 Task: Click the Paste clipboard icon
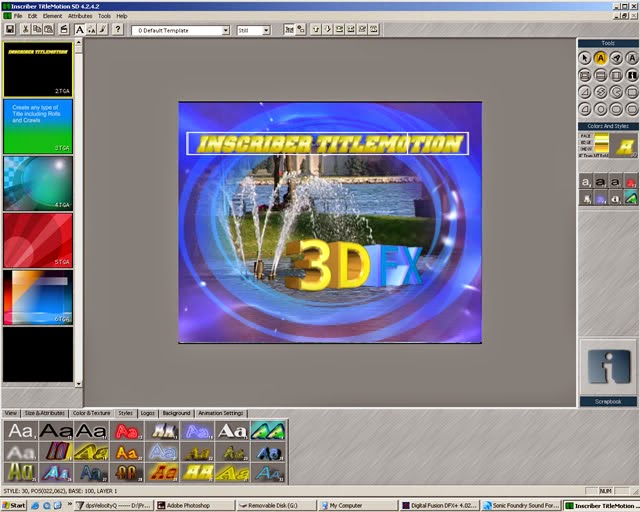49,29
